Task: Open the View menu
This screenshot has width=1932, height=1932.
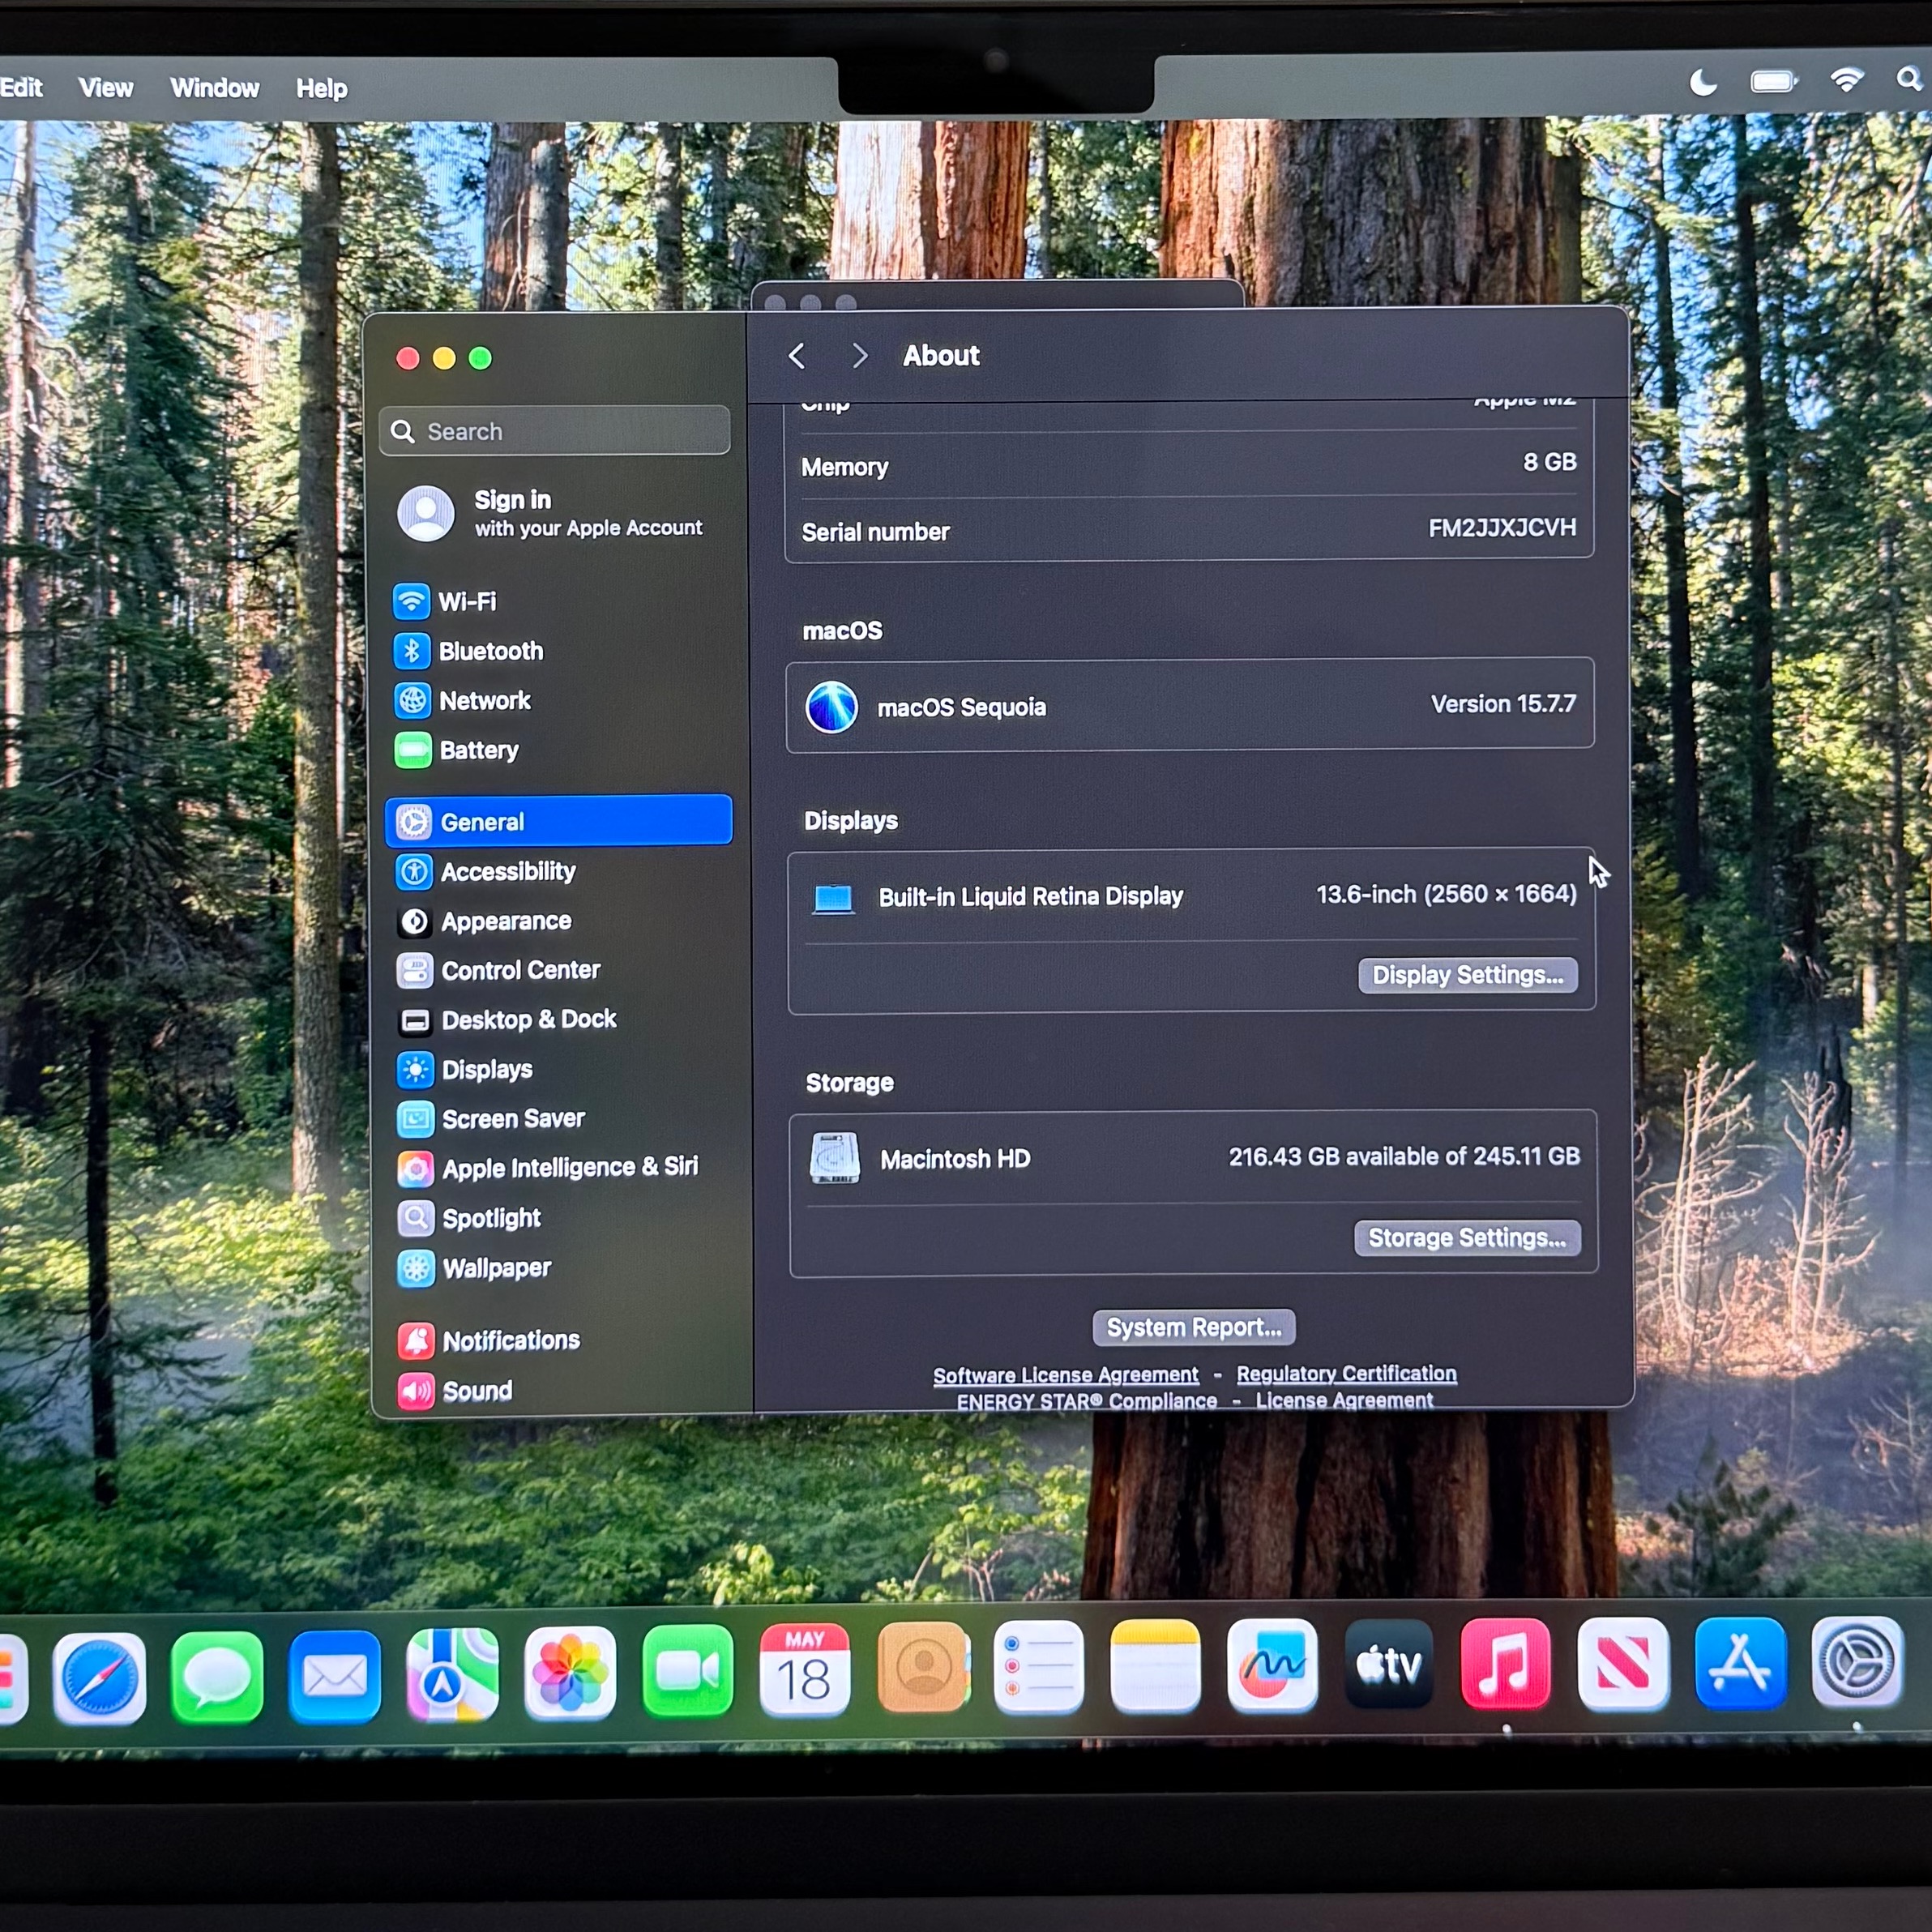Action: [x=105, y=88]
